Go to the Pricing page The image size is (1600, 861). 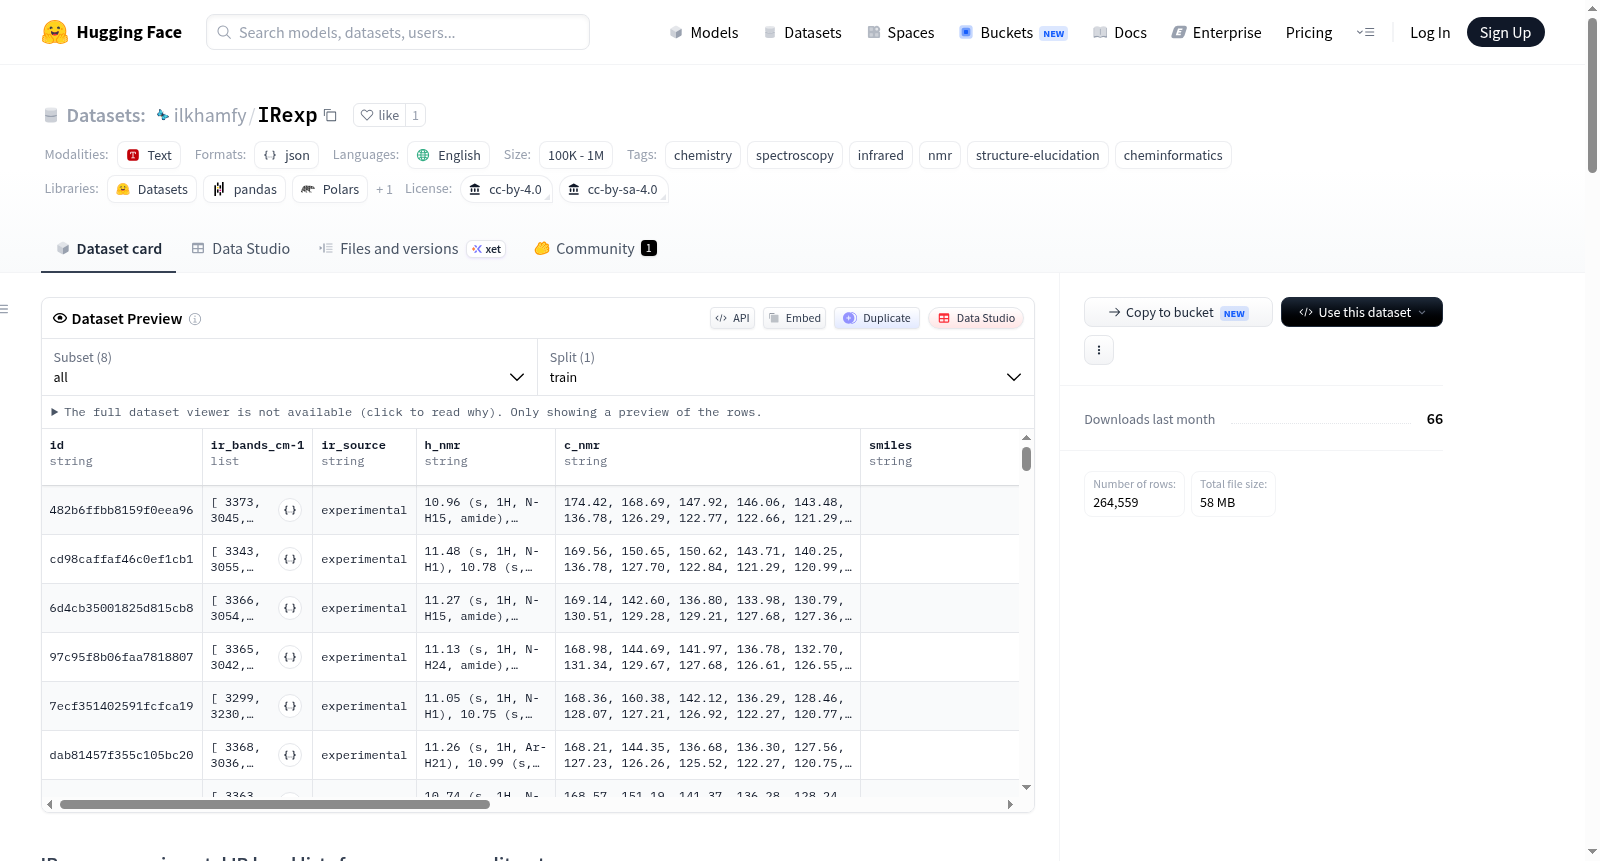pyautogui.click(x=1309, y=33)
